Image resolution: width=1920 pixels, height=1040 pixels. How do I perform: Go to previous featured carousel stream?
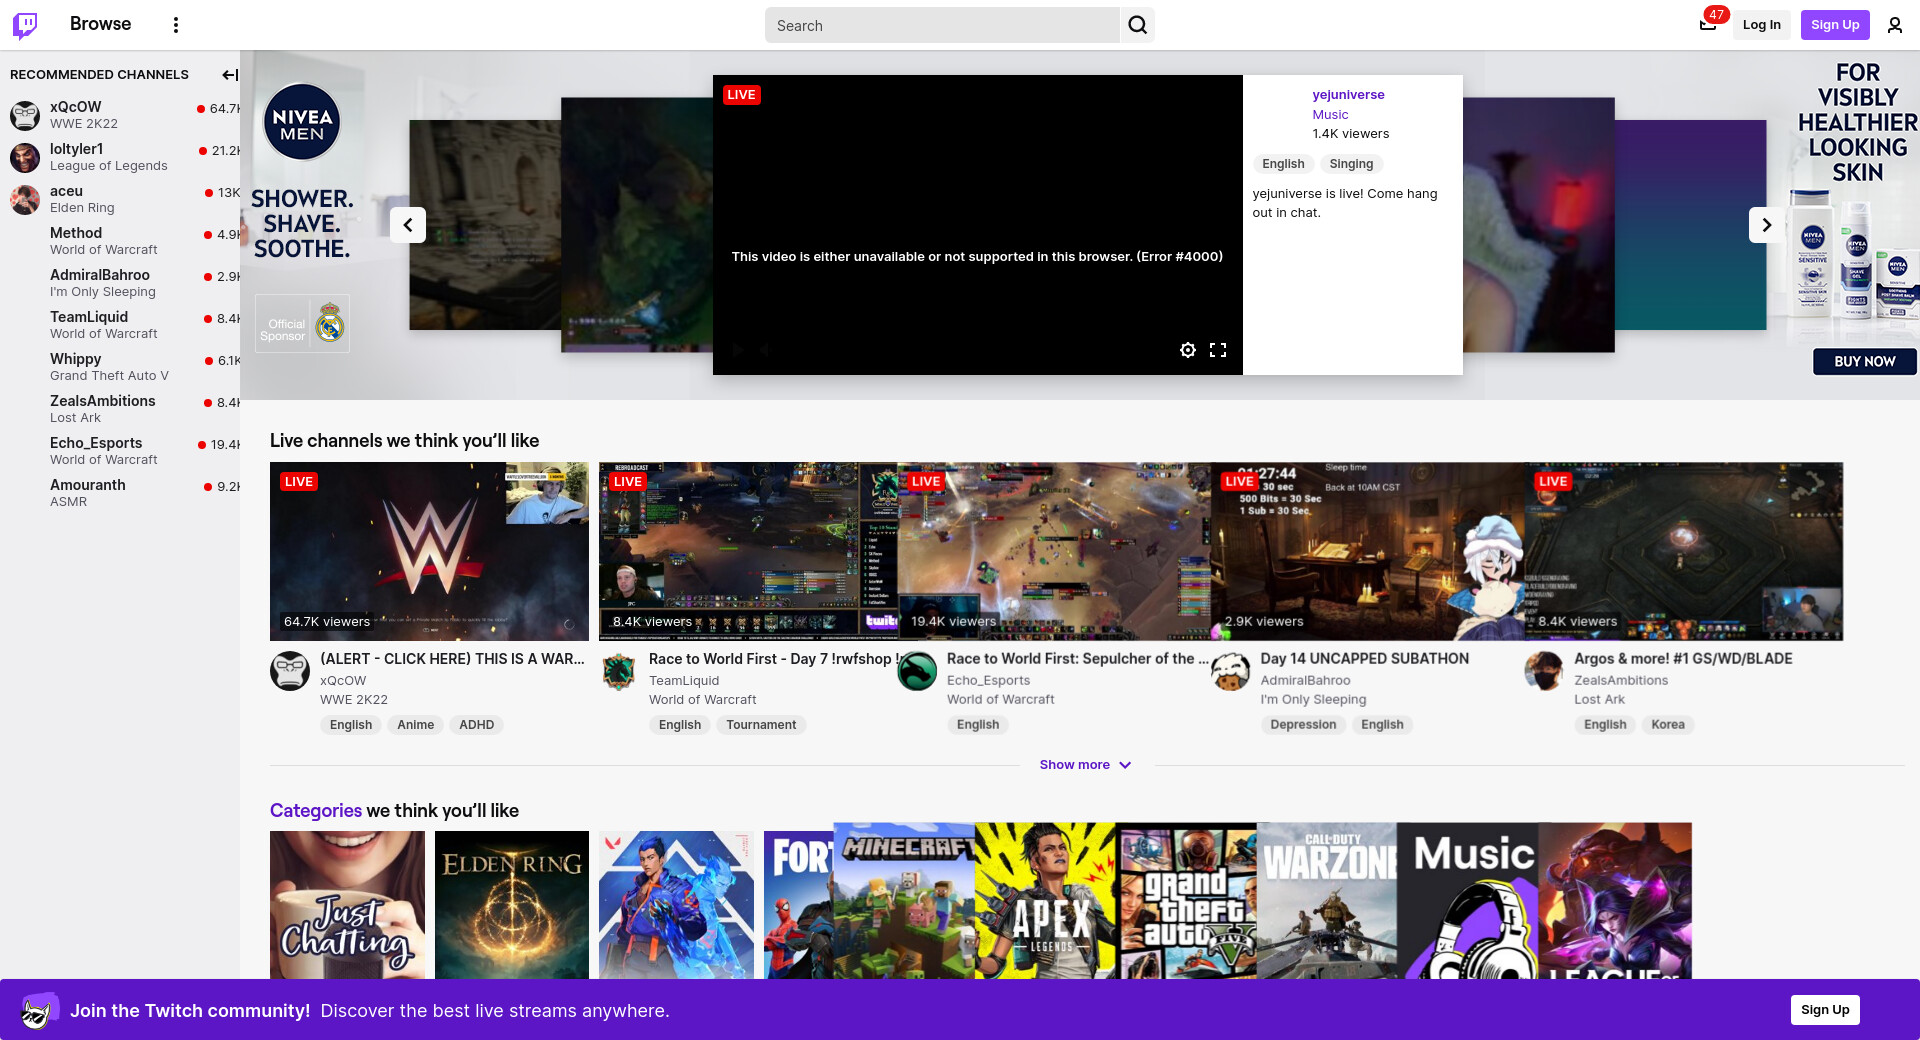tap(408, 225)
